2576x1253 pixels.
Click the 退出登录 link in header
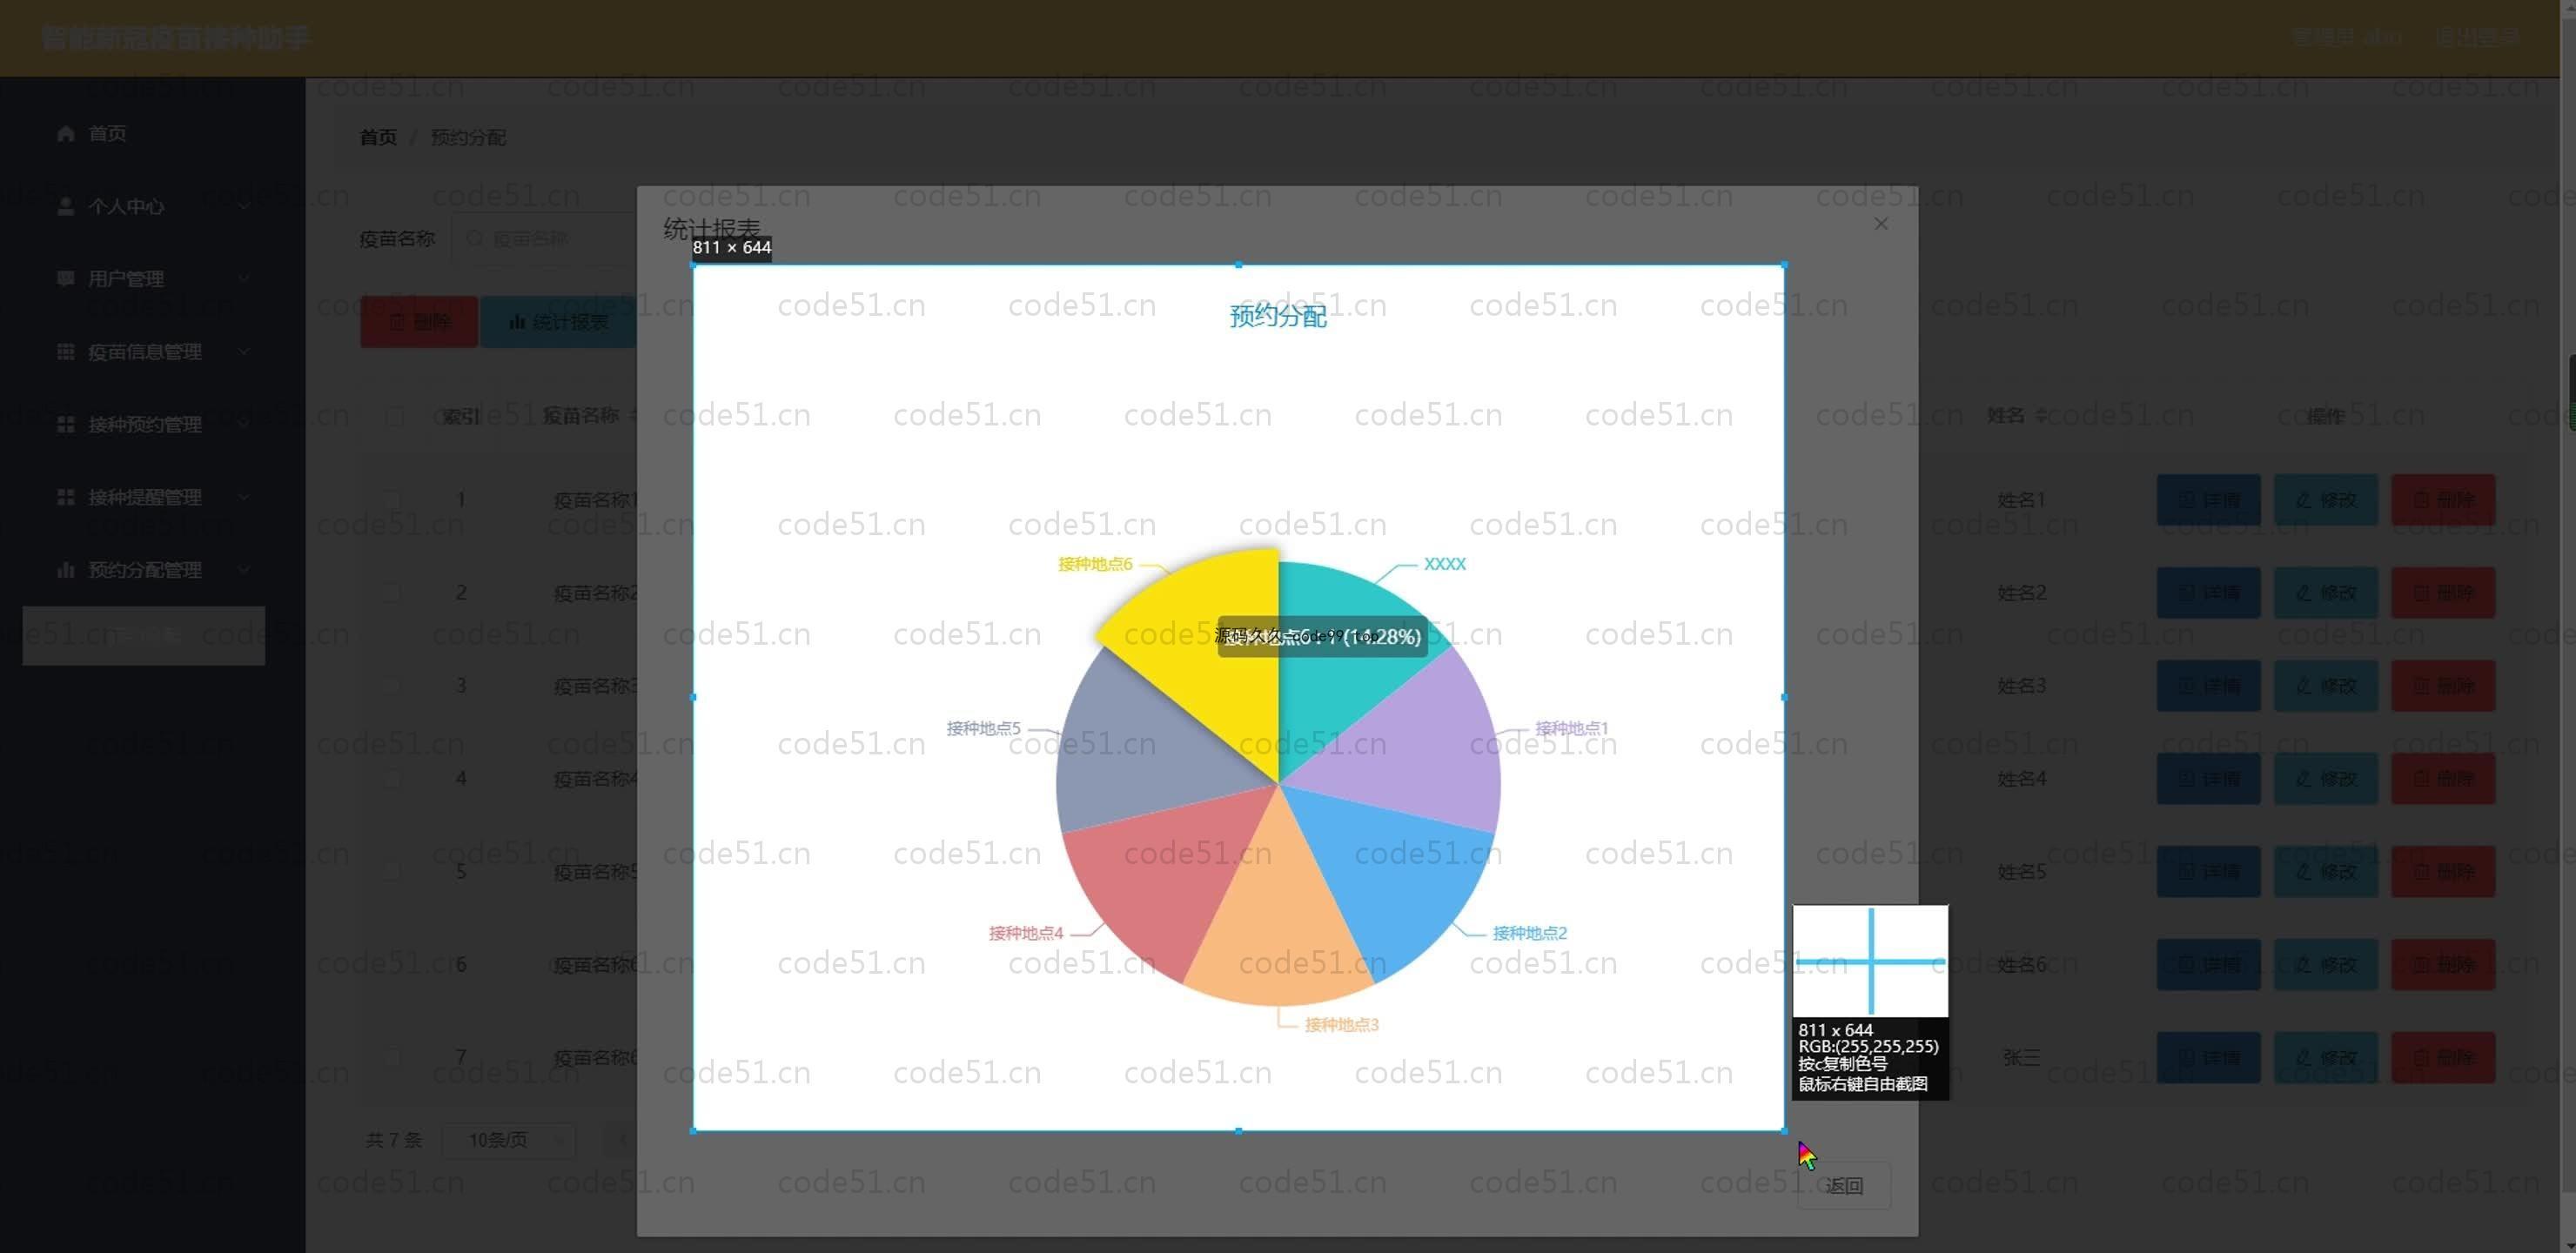click(x=2477, y=38)
